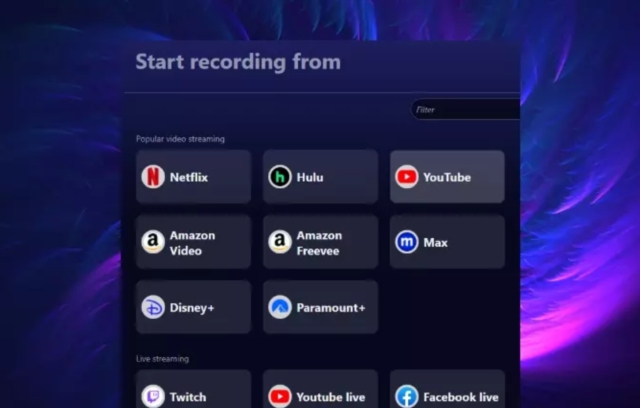Click the "Start recording from" title

238,62
